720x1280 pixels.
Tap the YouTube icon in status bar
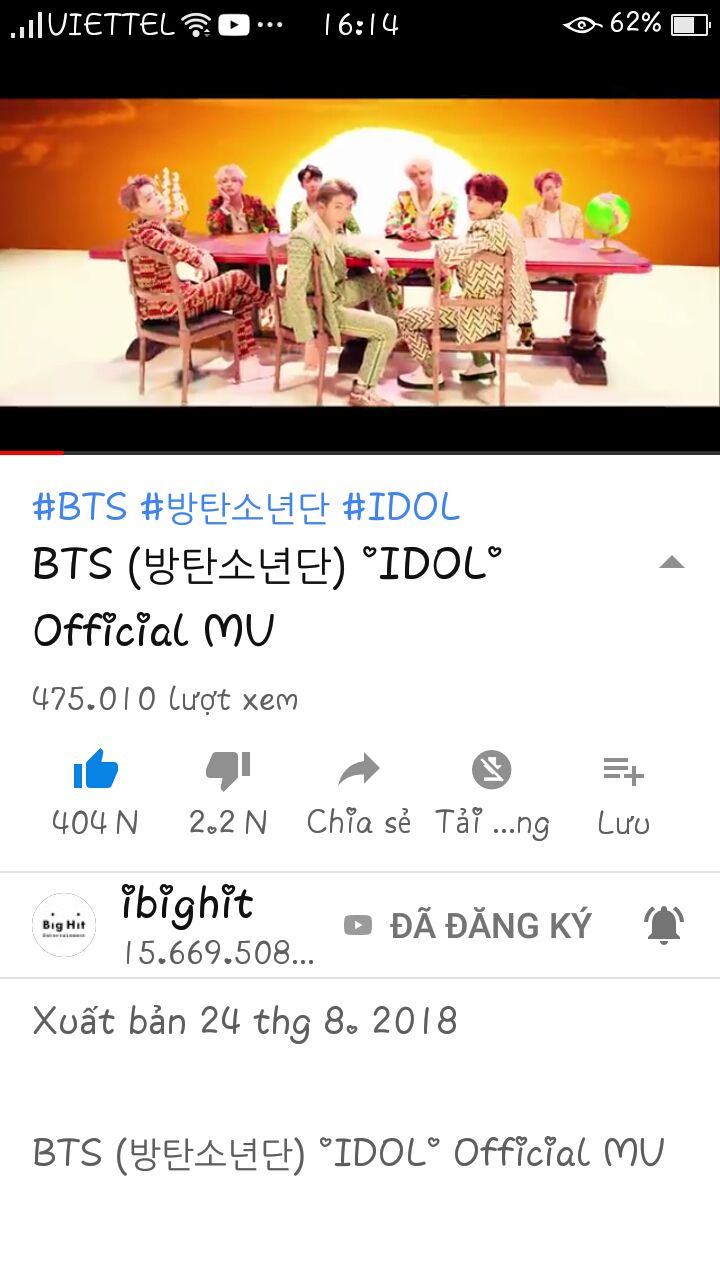[234, 24]
